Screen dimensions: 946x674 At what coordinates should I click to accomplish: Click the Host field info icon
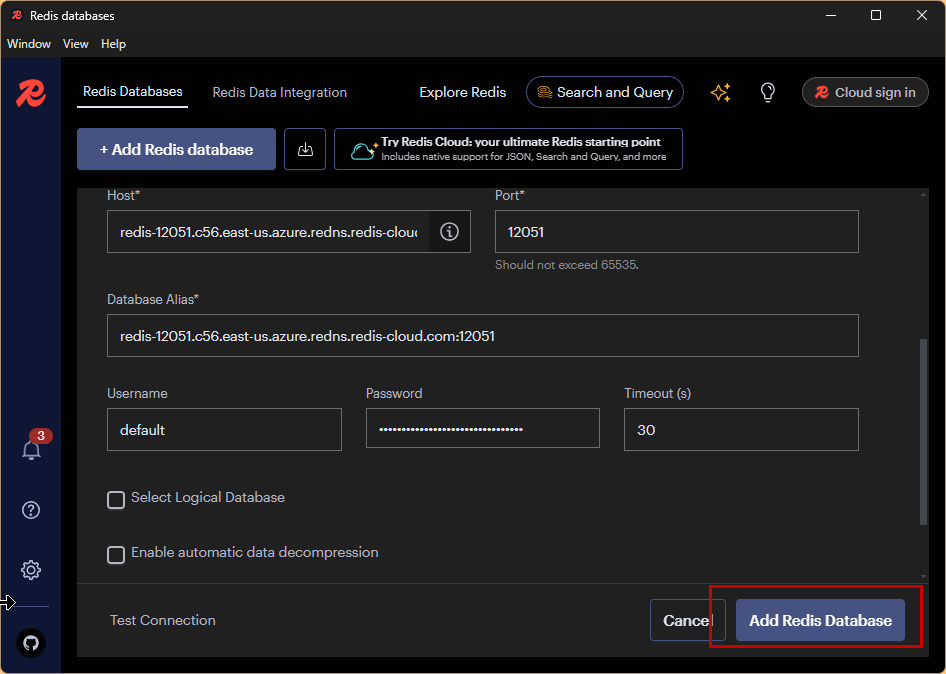coord(449,232)
